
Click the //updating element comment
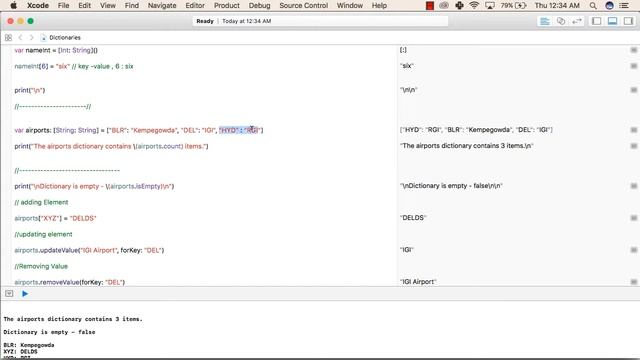(x=43, y=234)
